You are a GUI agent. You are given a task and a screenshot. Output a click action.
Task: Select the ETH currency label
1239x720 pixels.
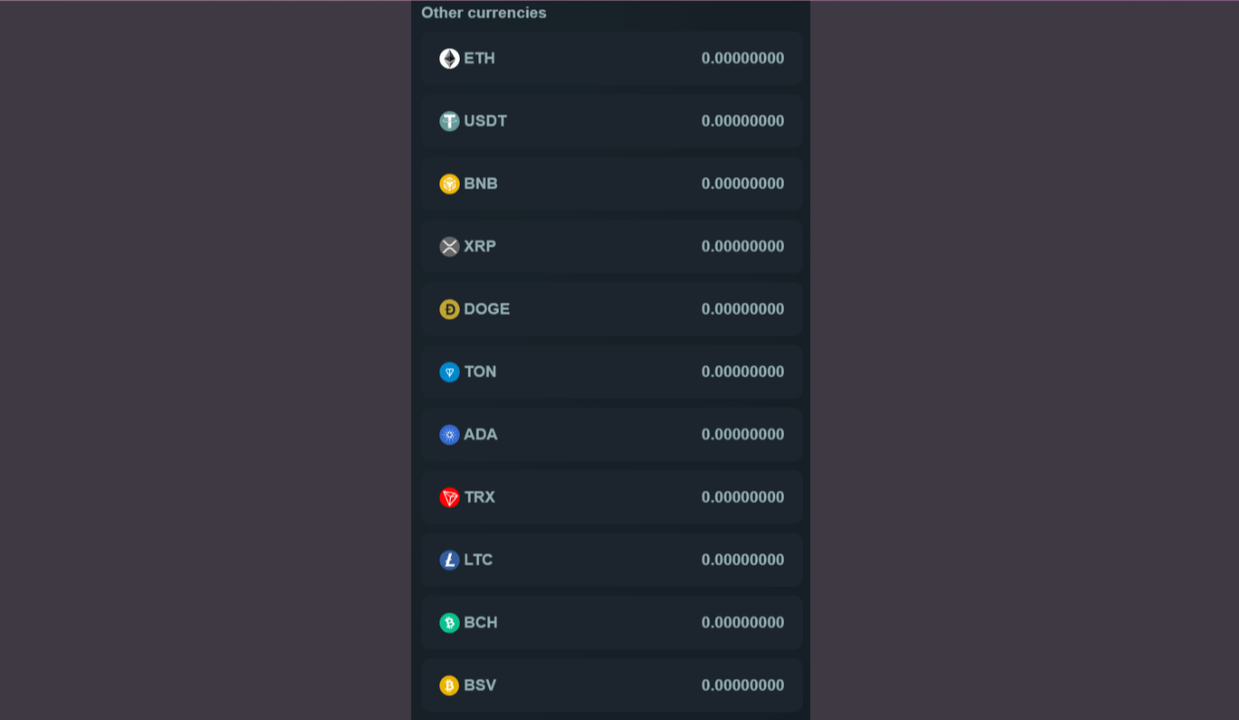479,58
